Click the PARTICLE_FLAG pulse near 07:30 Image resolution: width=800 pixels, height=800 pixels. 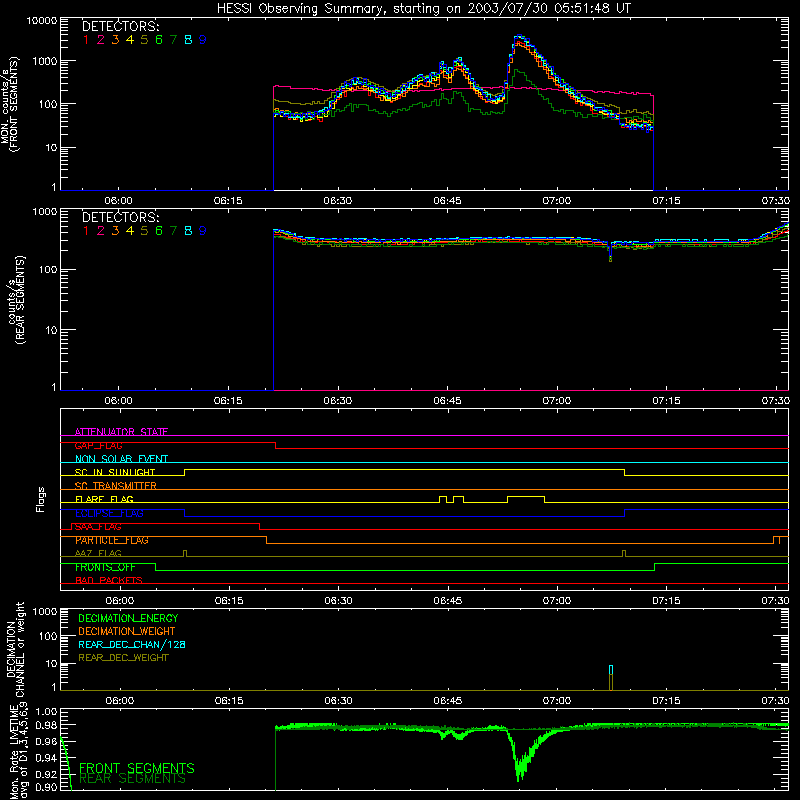pos(777,540)
